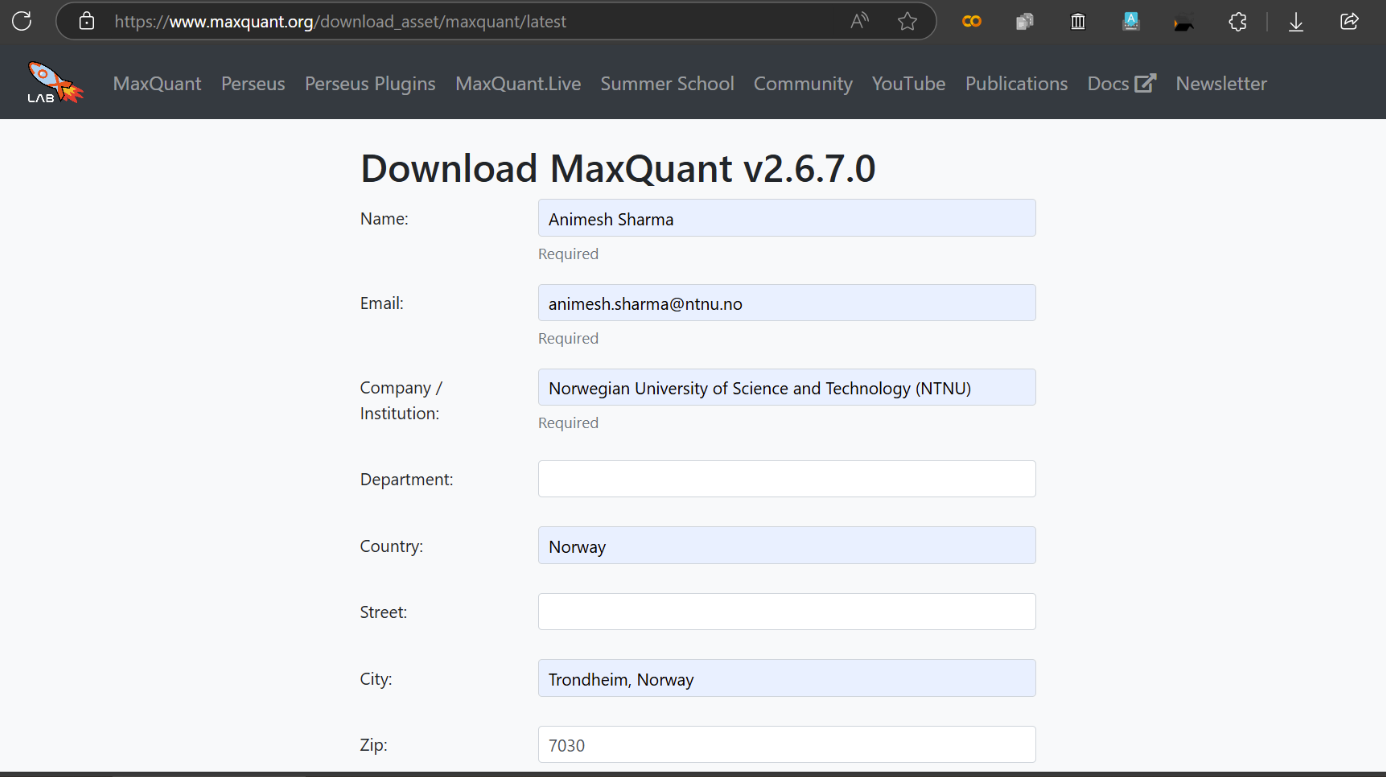Click the "Street:" label

[x=384, y=612]
